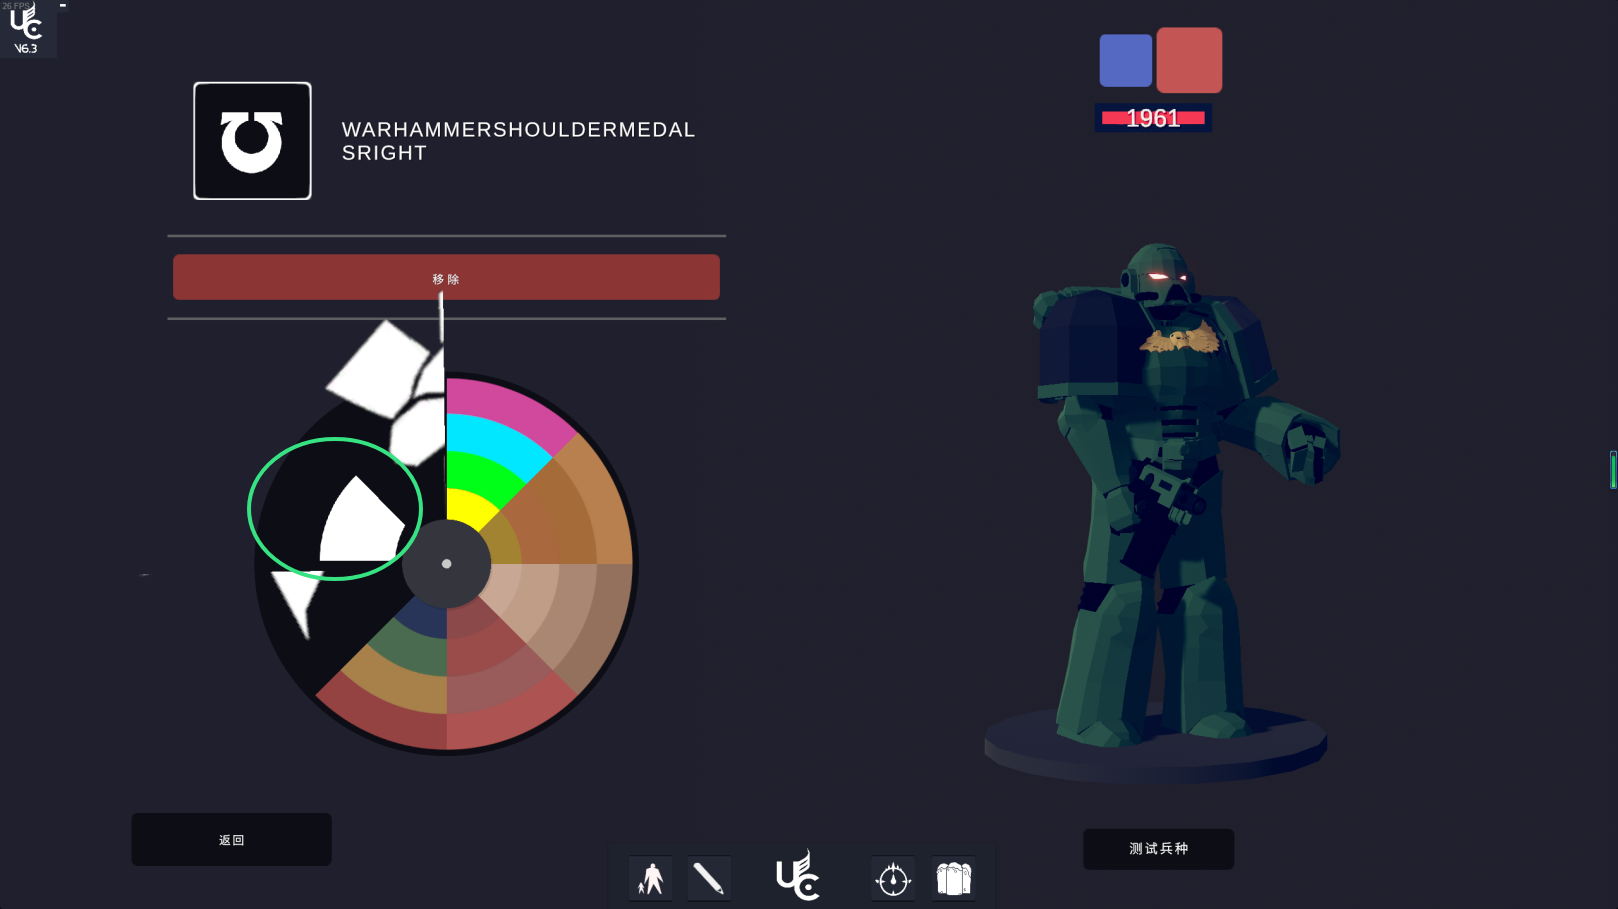The width and height of the screenshot is (1618, 909).
Task: Click the WARHAMMERSHOULDERMEDALSRIGHT item name
Action: (x=518, y=141)
